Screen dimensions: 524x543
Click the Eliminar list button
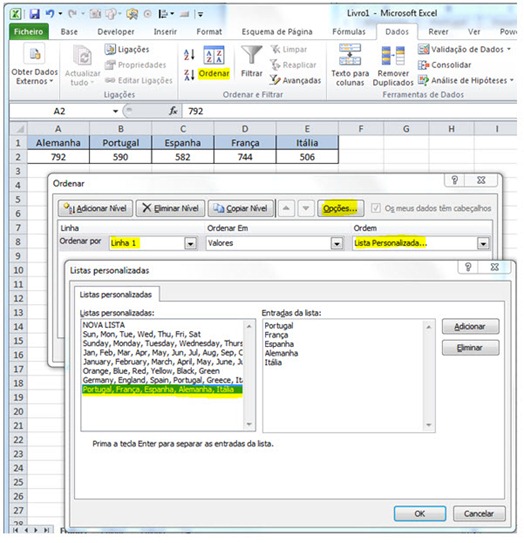coord(470,348)
